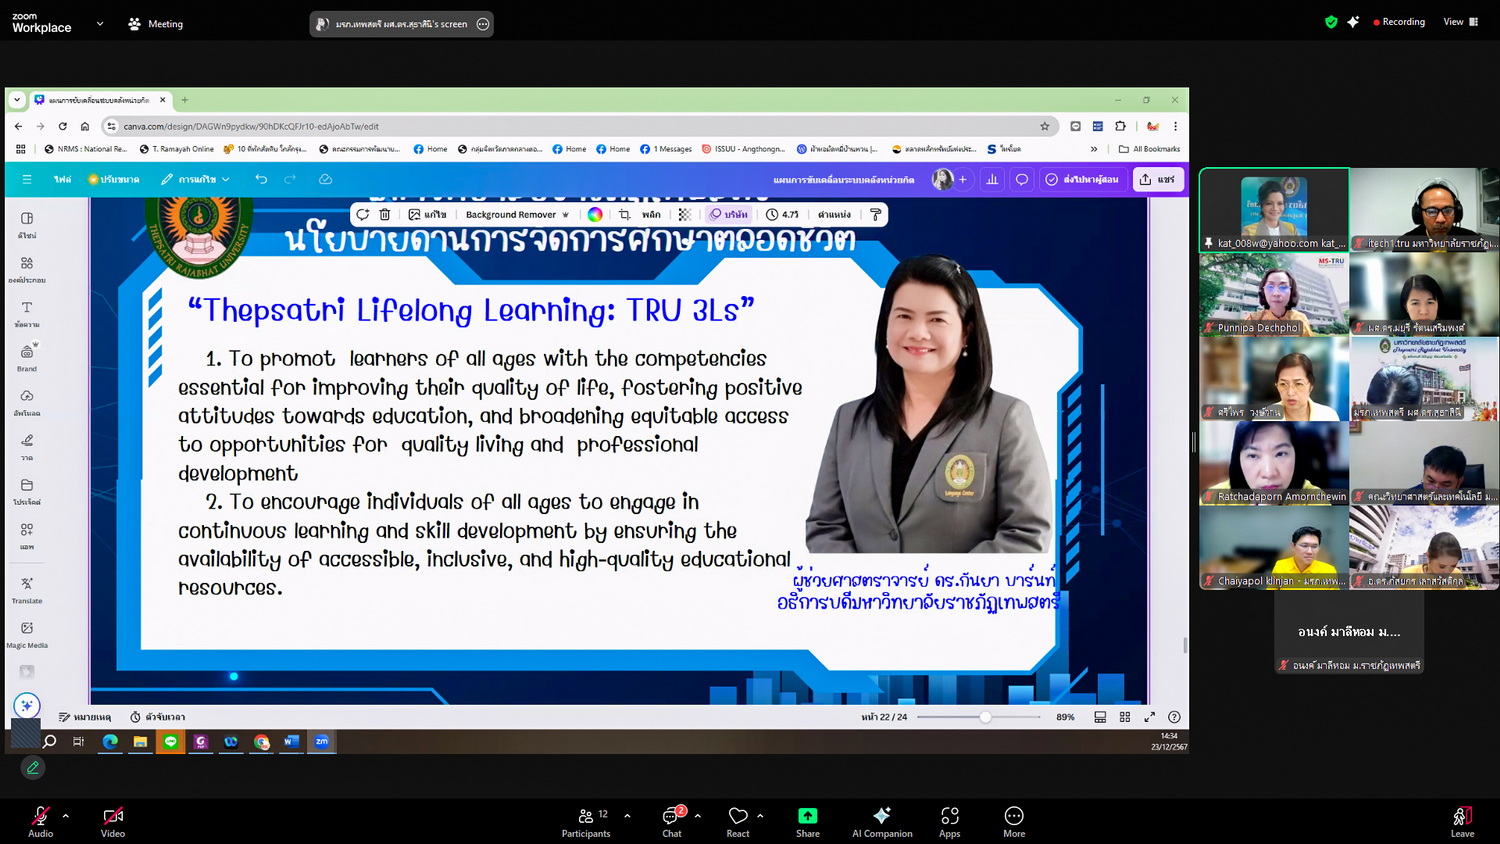Open the Zoom Apps panel
1500x844 pixels.
[x=949, y=816]
